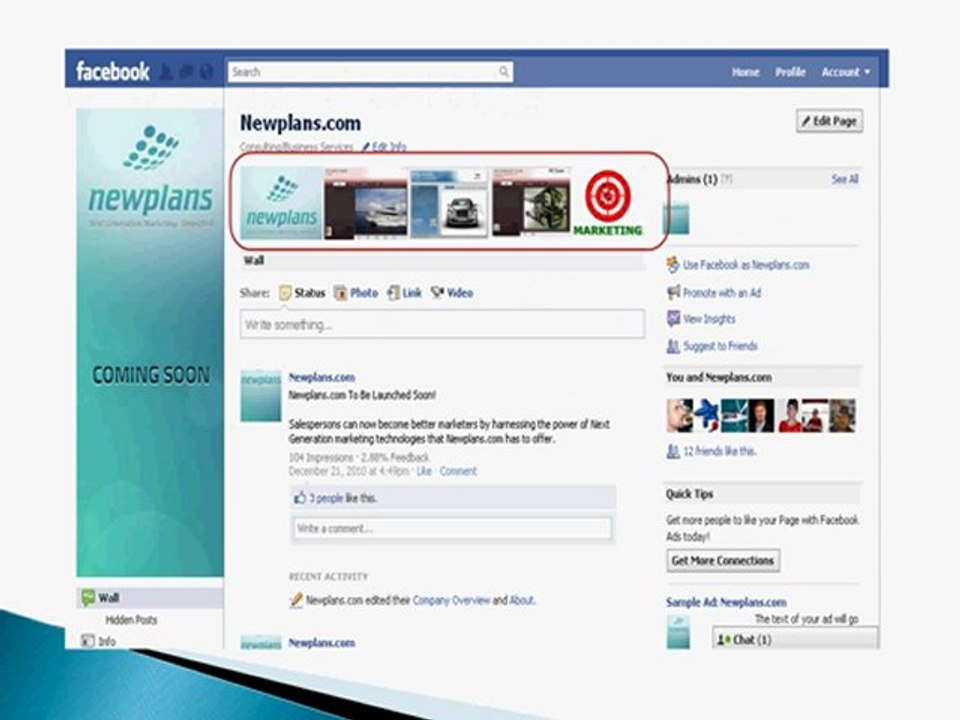Image resolution: width=960 pixels, height=720 pixels.
Task: Click the Facebook logo
Action: (113, 72)
